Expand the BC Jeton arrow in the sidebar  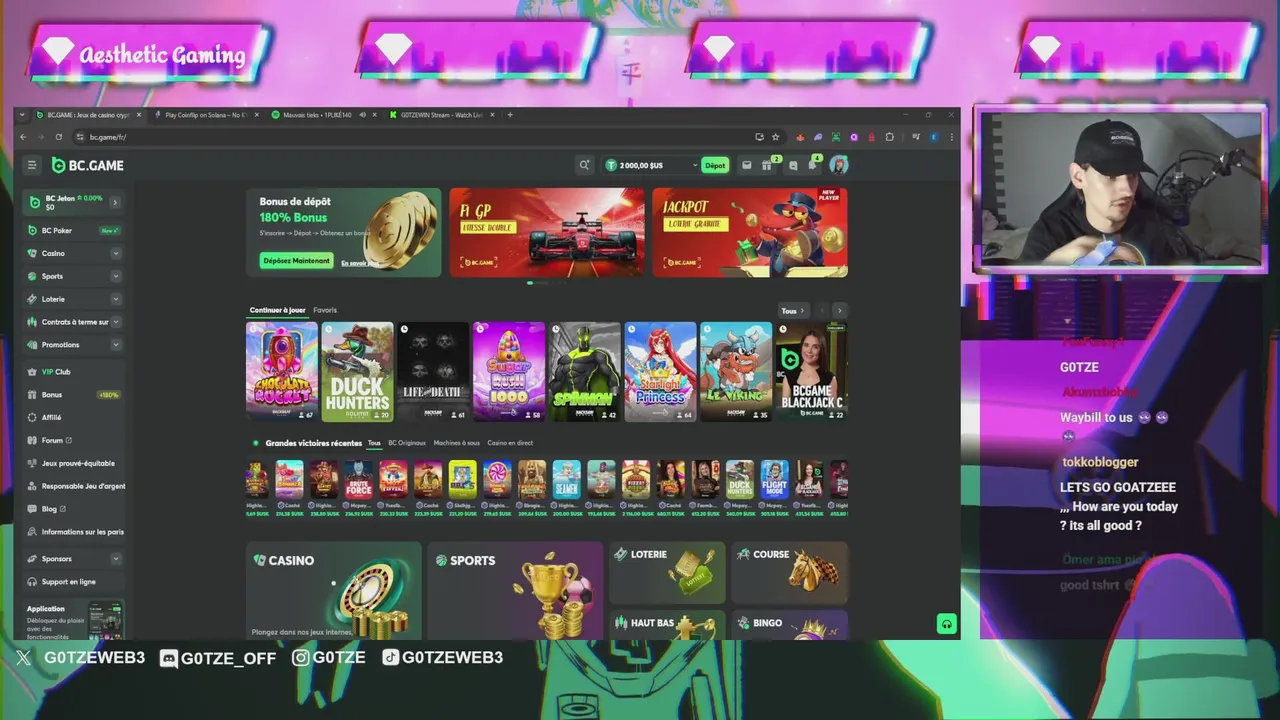pos(115,202)
